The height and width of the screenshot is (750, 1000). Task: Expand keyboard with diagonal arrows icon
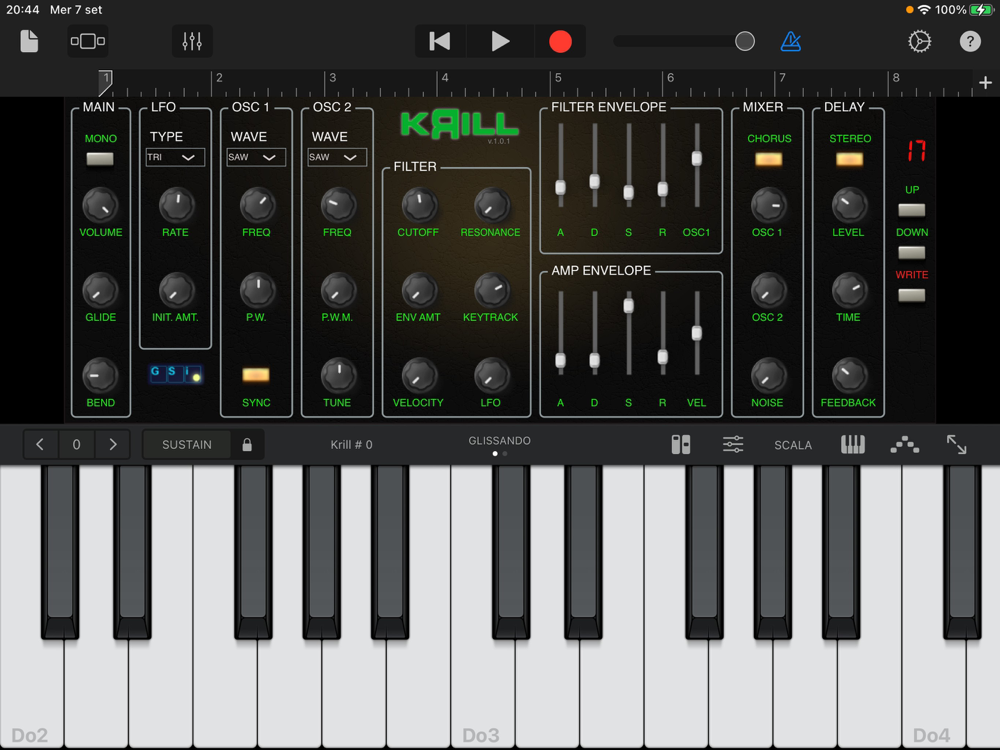[956, 445]
